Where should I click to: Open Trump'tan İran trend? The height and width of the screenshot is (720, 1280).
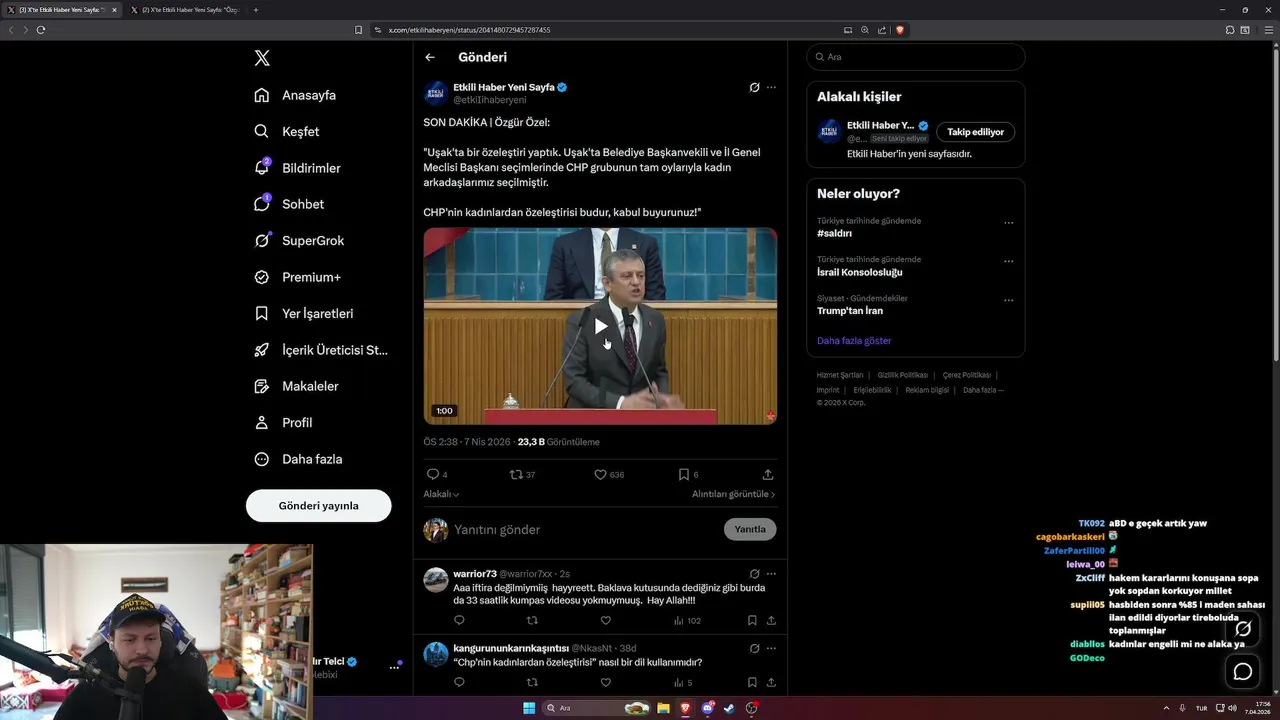pyautogui.click(x=850, y=311)
